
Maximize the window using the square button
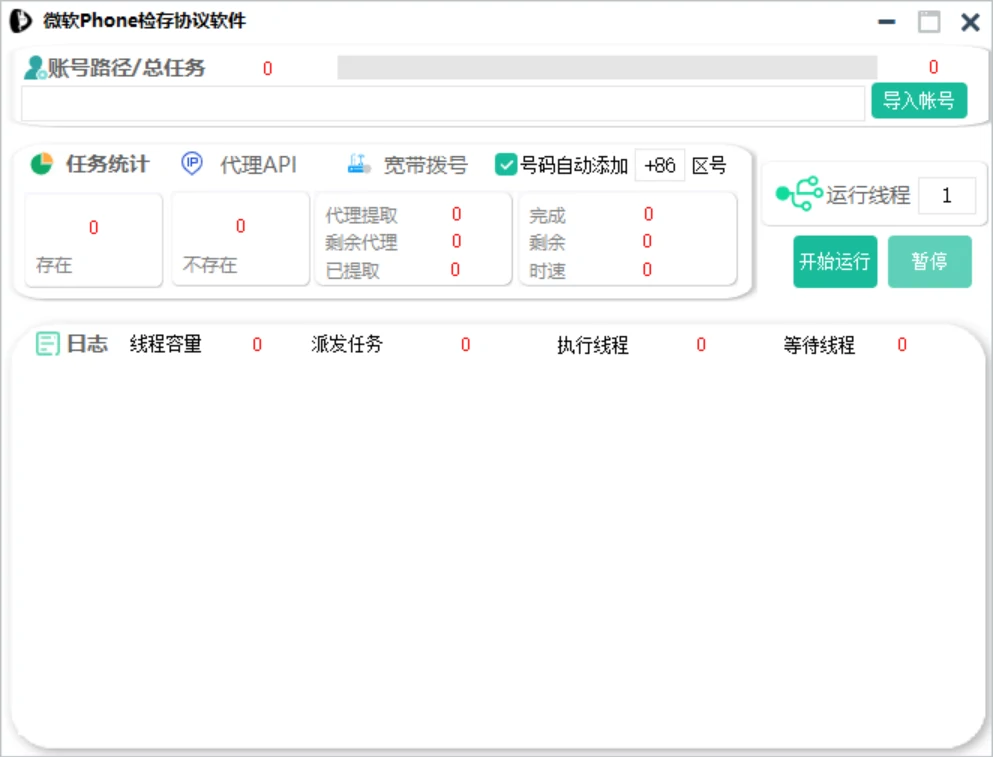(x=929, y=22)
